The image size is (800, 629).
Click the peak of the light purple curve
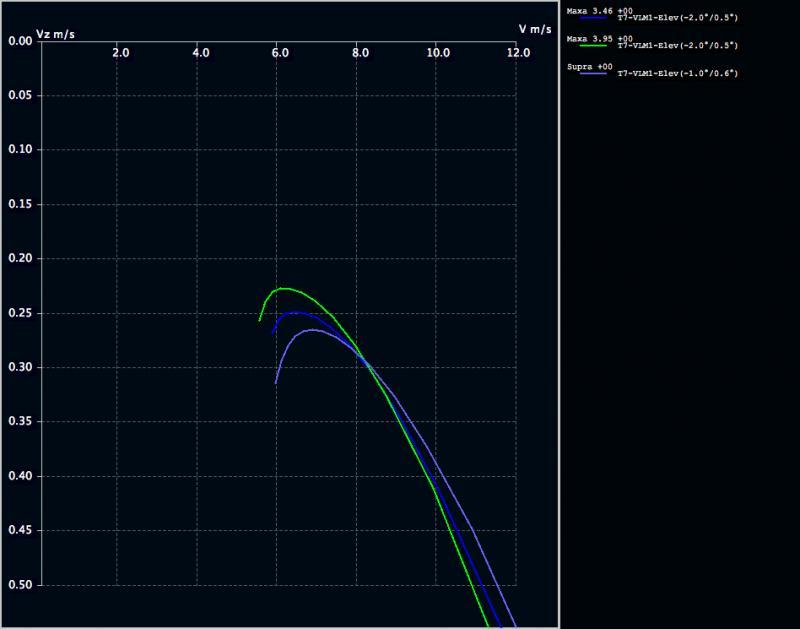click(311, 329)
